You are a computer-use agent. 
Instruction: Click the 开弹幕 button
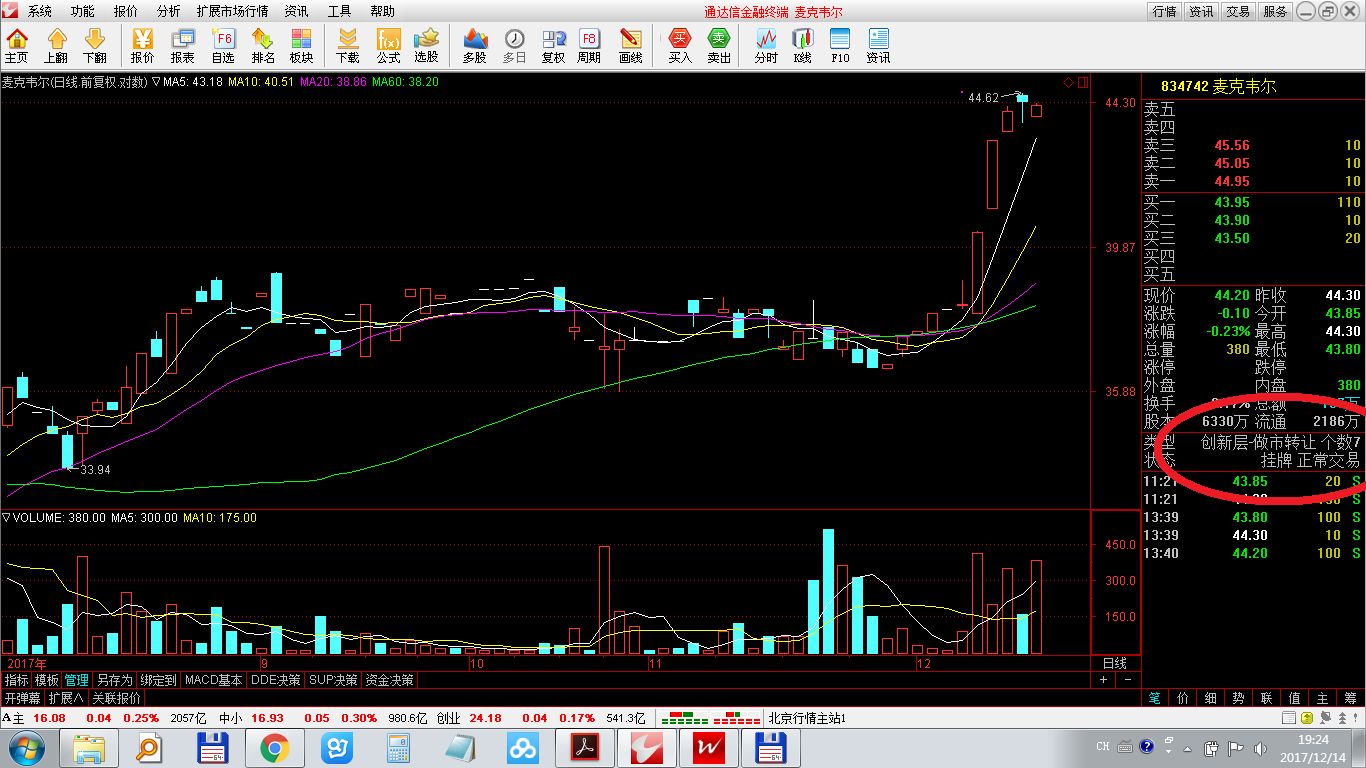(22, 698)
